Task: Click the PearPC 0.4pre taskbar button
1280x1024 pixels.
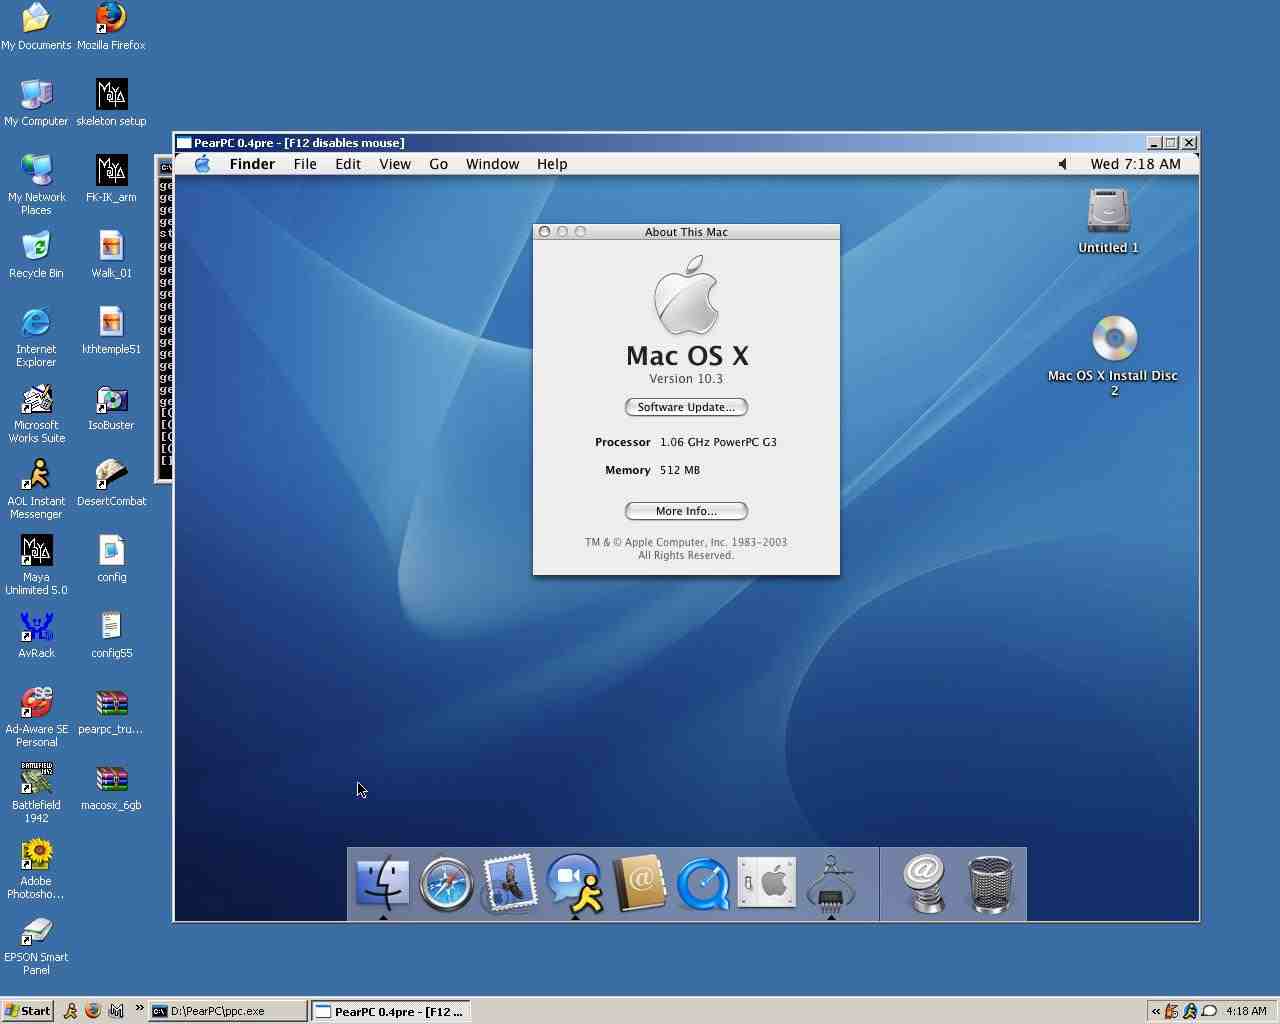Action: (x=390, y=1011)
